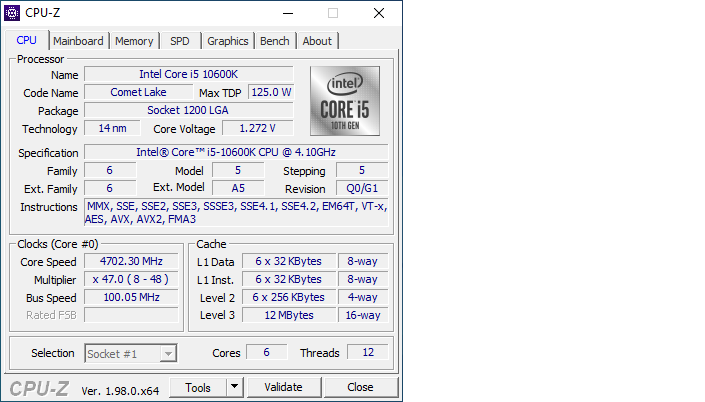The image size is (705, 402).
Task: Click the L1 Inst. associativity '8-way'
Action: (x=362, y=279)
